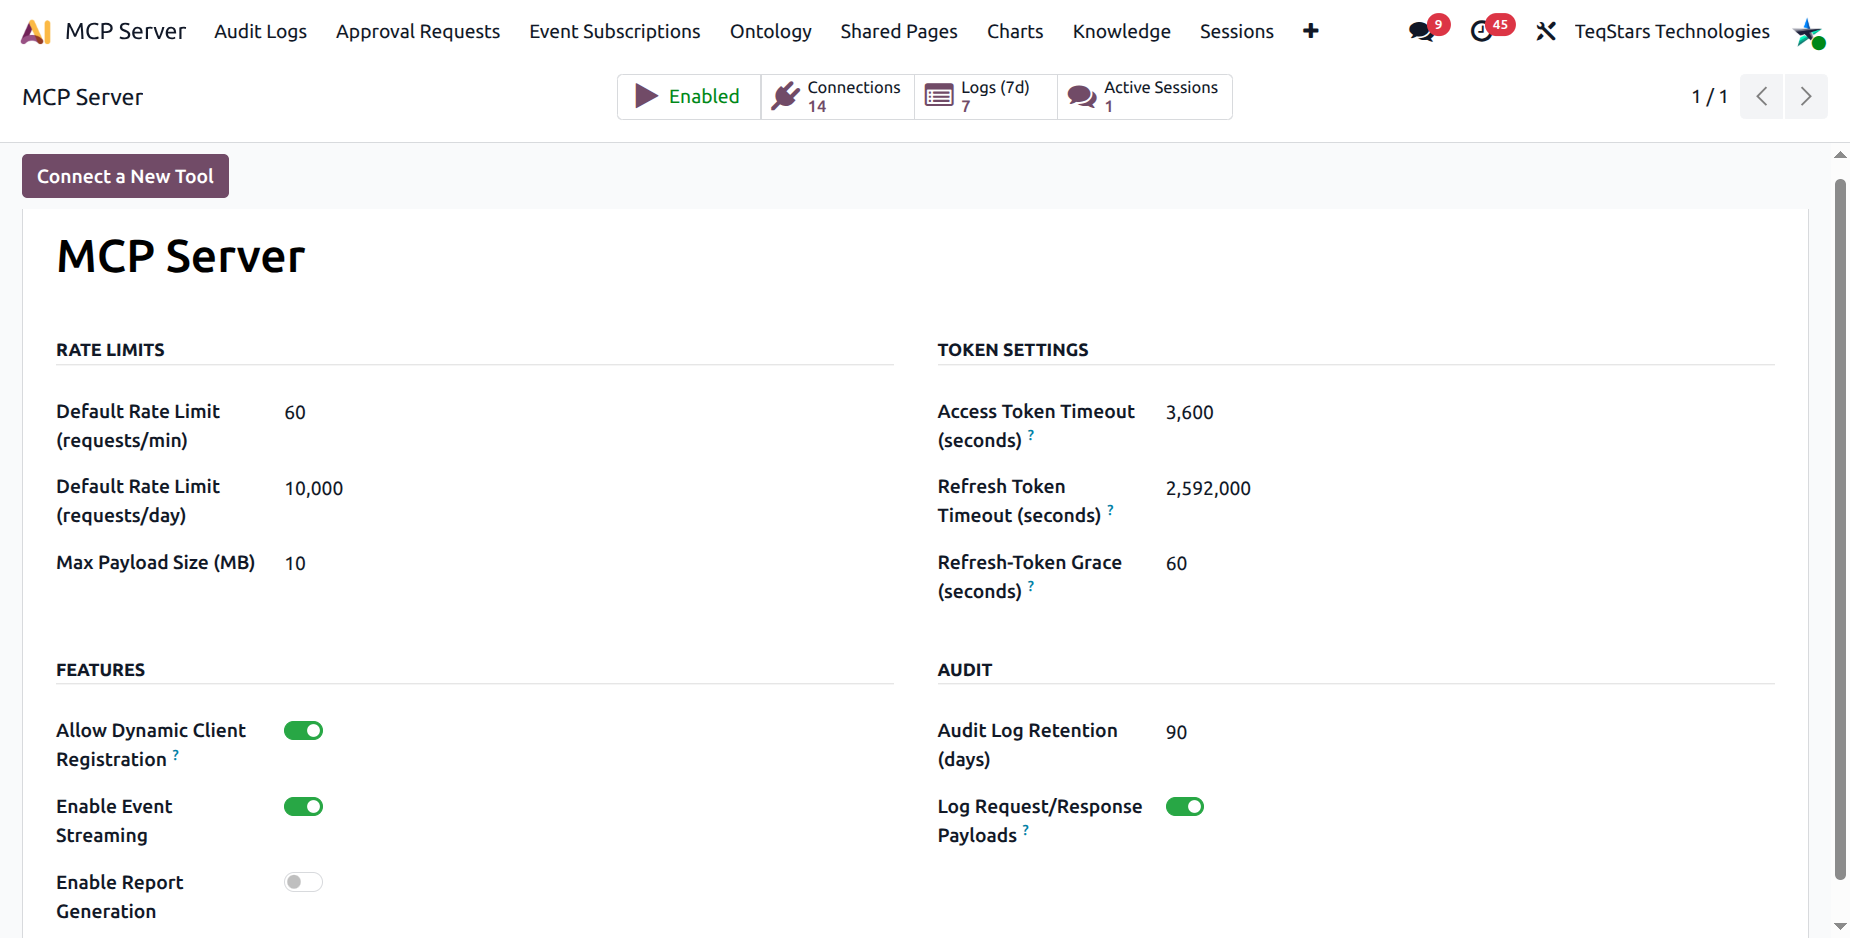Click the RATE LIMITS section heading
Screen dimensions: 1850x938
point(110,350)
